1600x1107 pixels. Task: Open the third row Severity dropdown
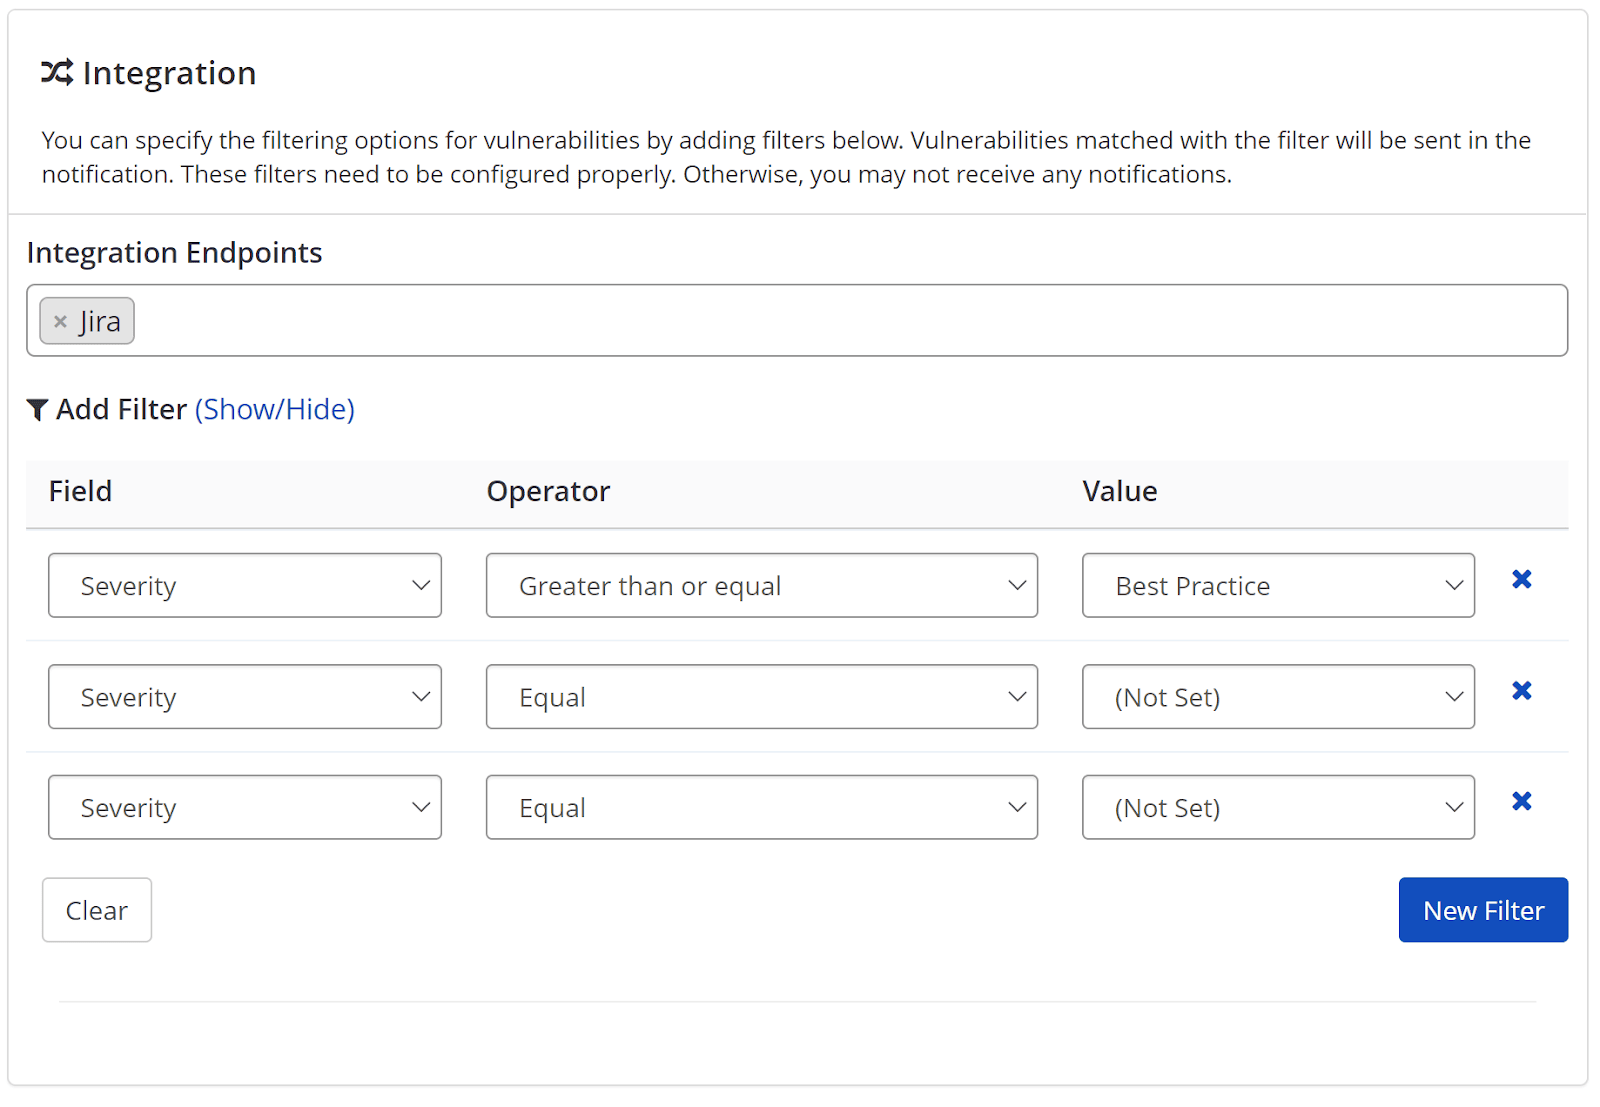[x=244, y=807]
